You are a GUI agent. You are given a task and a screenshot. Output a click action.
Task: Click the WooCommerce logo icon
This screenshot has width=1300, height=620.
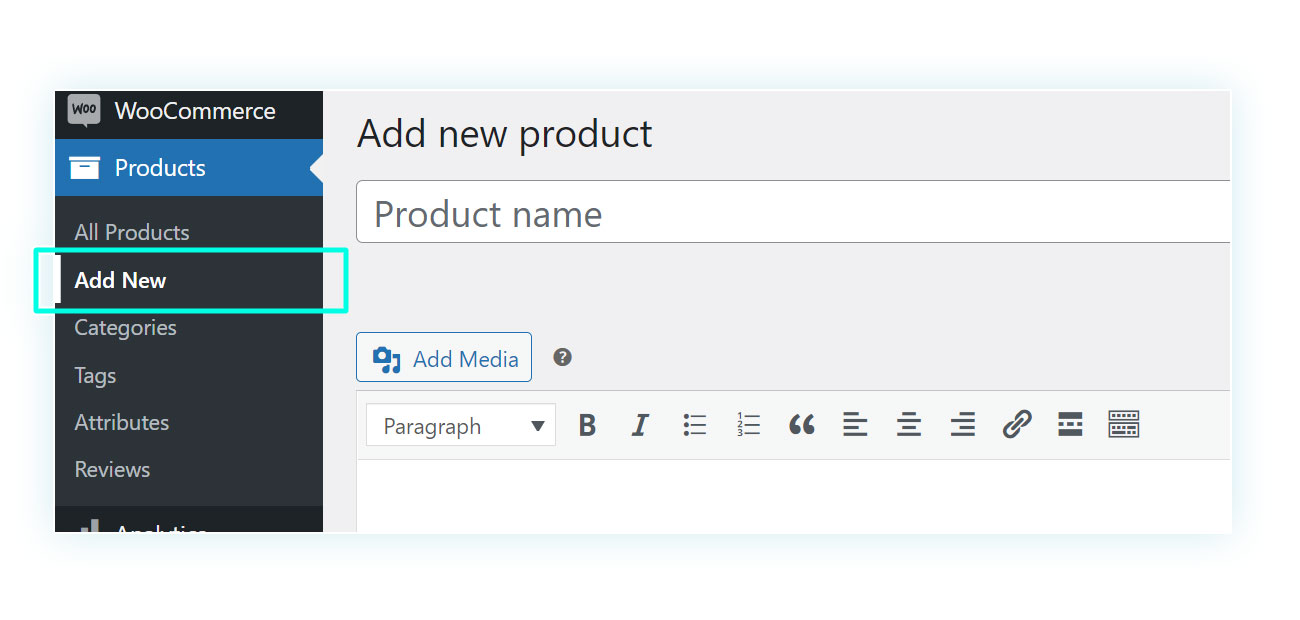pyautogui.click(x=84, y=110)
